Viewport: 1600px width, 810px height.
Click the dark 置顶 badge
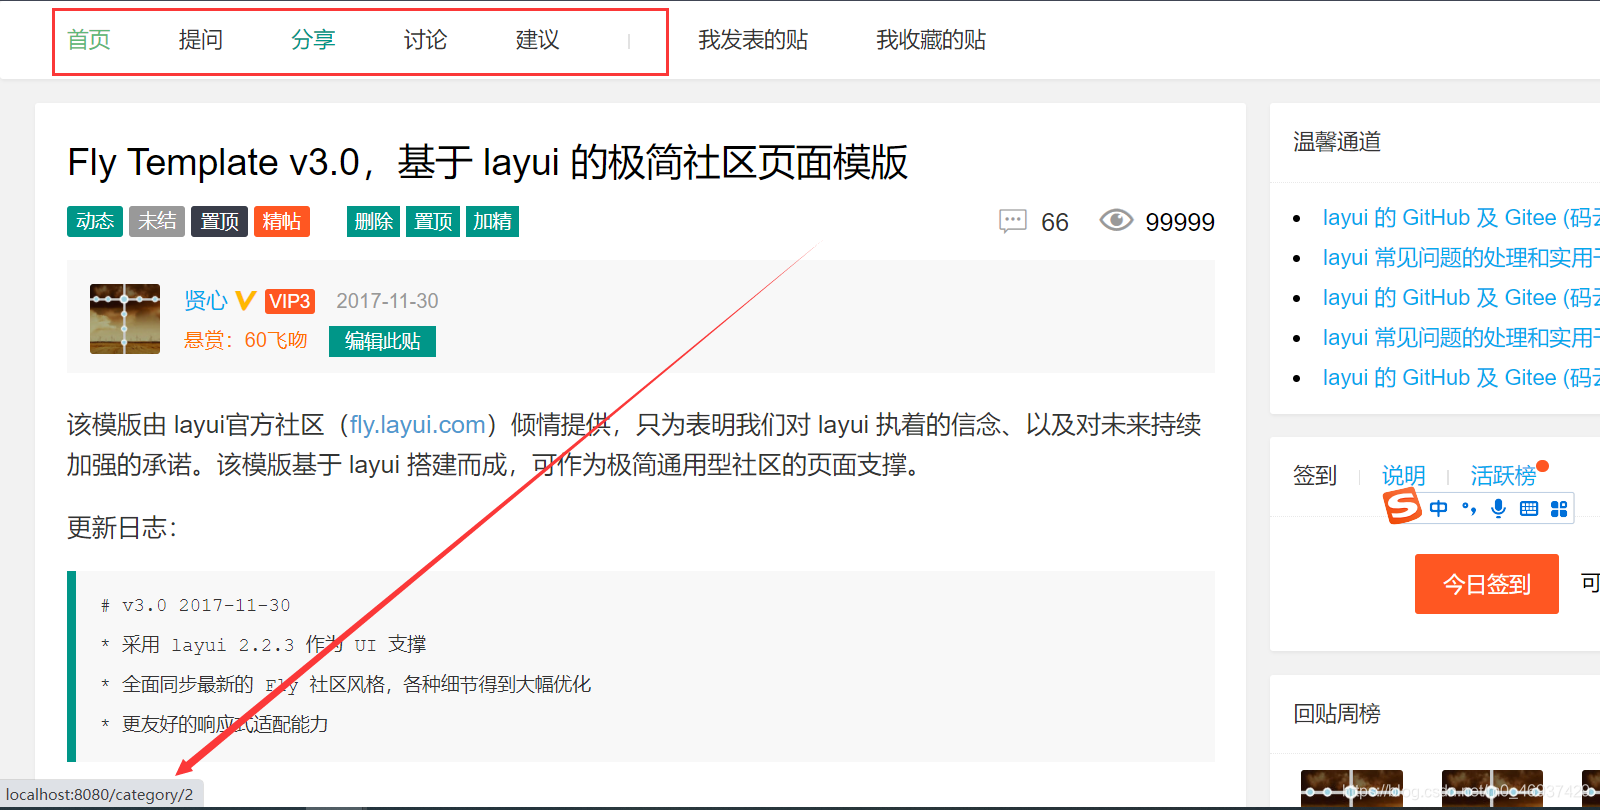point(219,221)
